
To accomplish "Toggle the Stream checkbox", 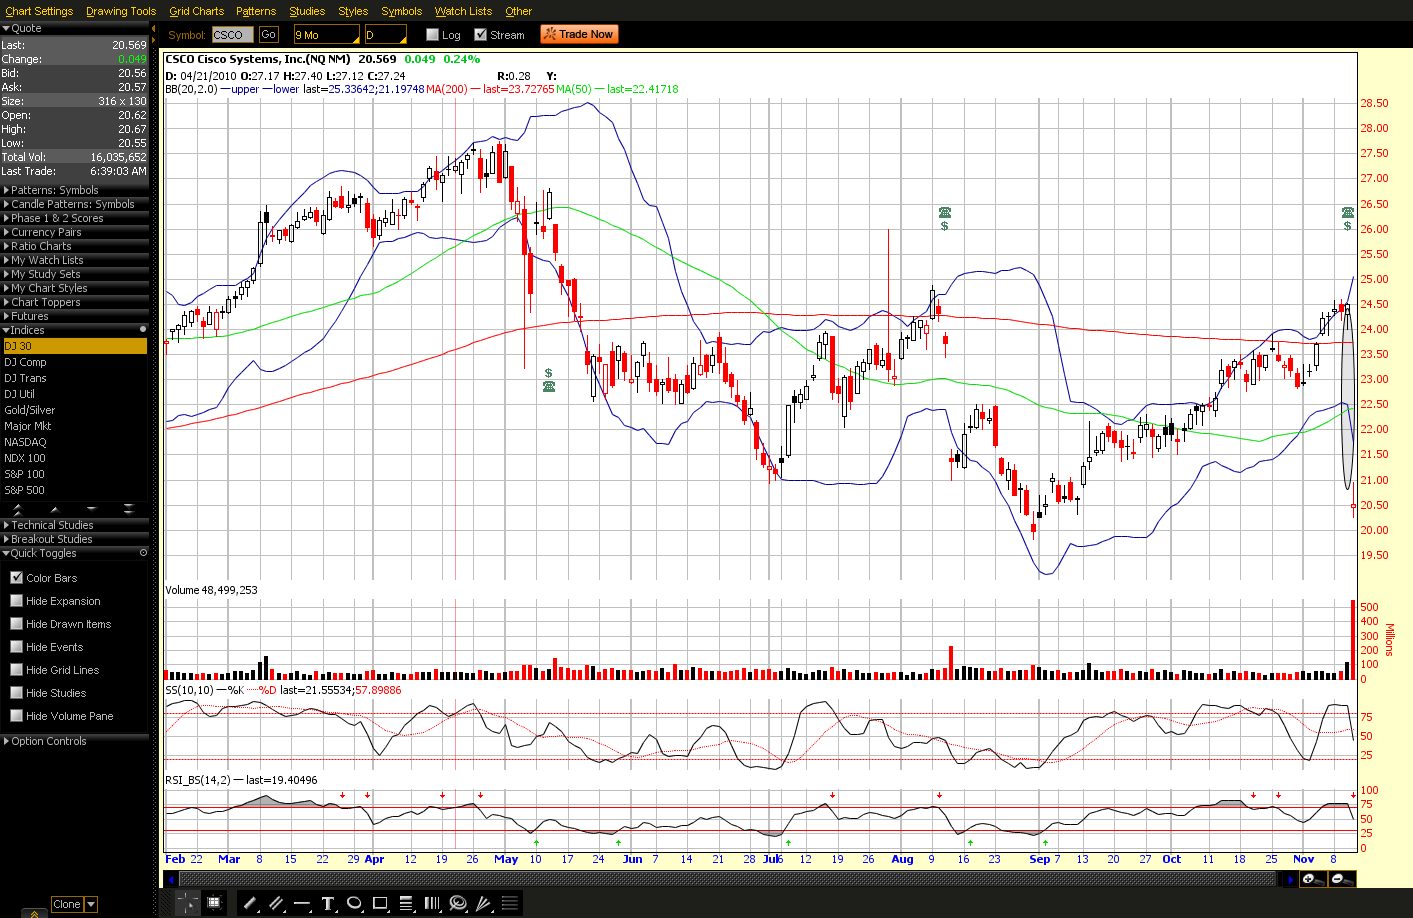I will (481, 35).
